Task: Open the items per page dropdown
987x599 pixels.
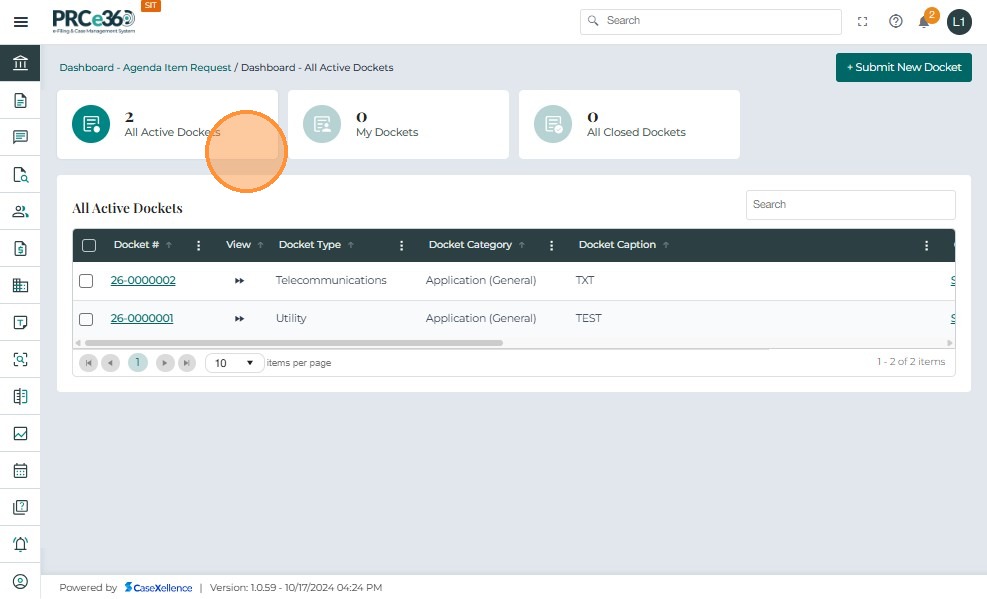Action: (x=235, y=363)
